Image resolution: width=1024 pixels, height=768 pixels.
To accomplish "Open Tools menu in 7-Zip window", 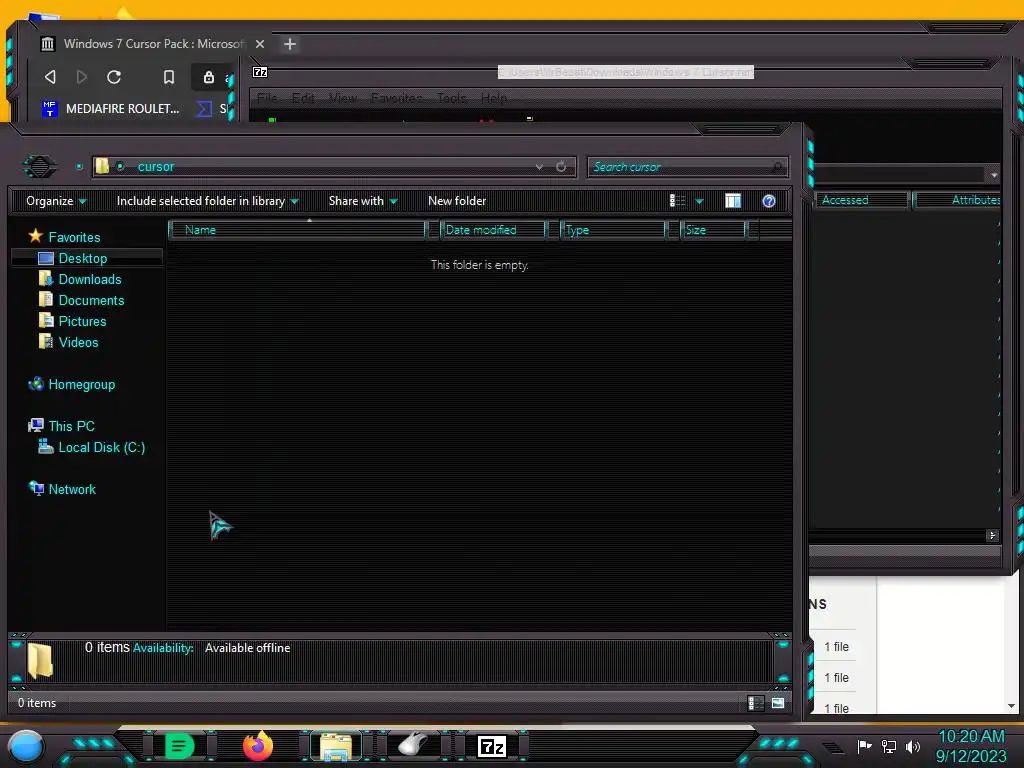I will (x=452, y=98).
